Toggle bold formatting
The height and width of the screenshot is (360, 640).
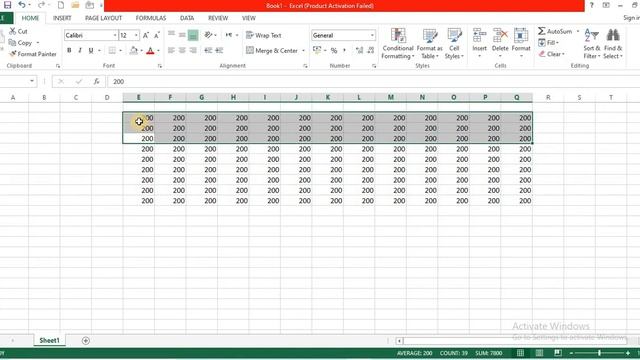(x=69, y=50)
